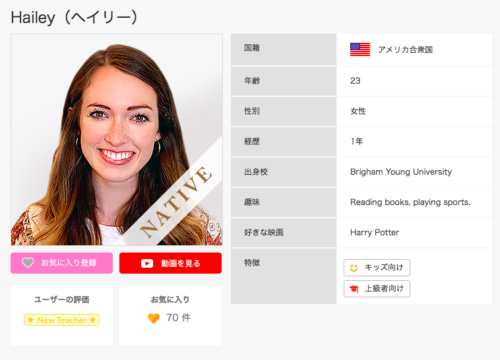Watch video with 動画を見る button
This screenshot has height=360, width=500.
170,263
